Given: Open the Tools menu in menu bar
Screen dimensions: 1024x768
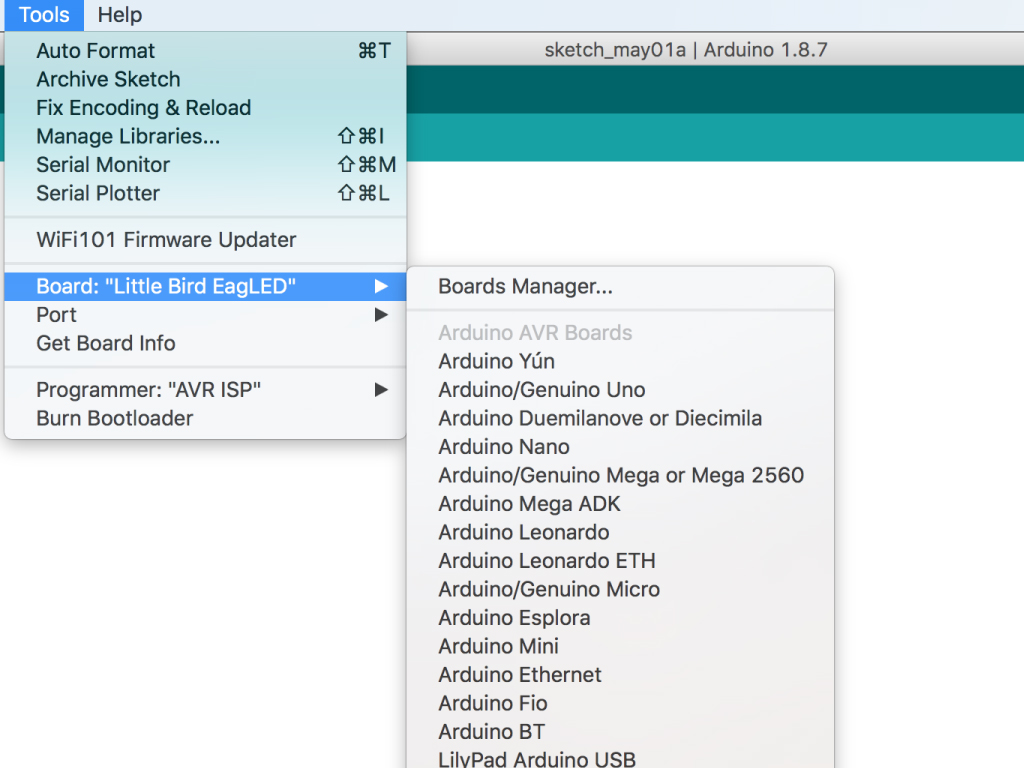Looking at the screenshot, I should pos(44,14).
